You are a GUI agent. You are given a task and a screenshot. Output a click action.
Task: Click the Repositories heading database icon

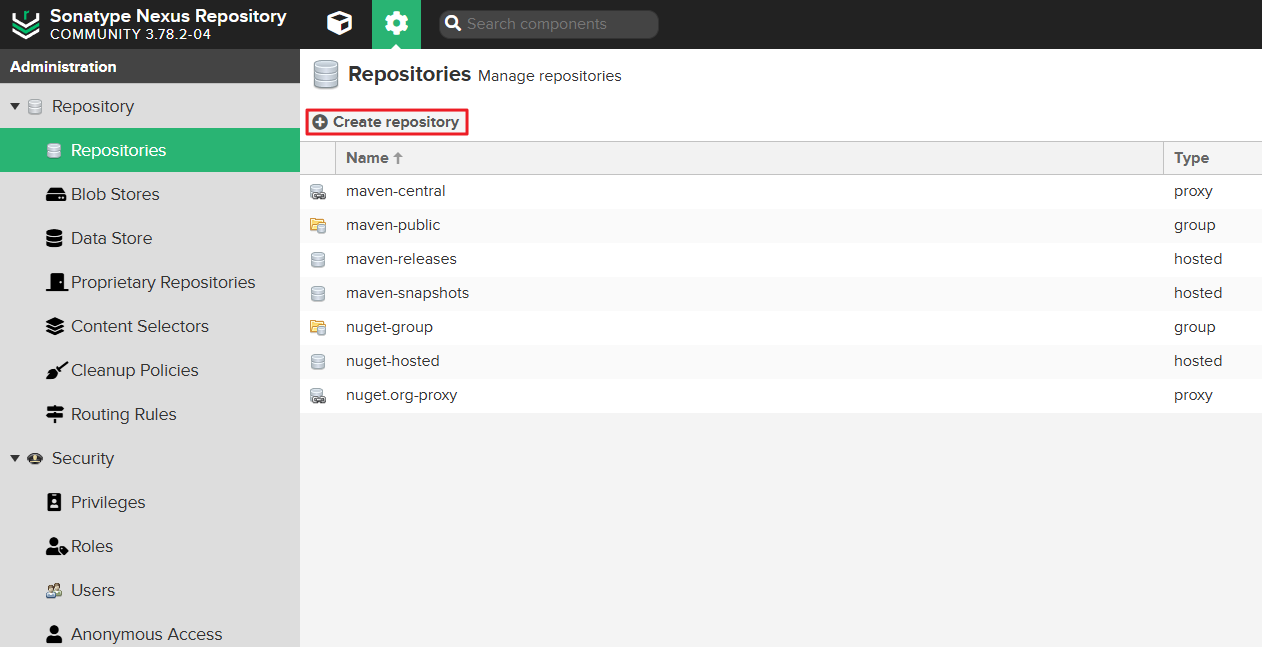tap(326, 75)
